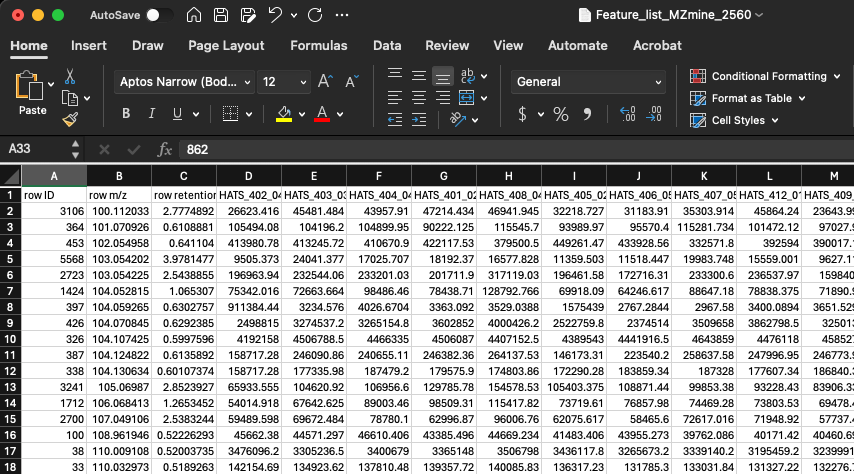
Task: Select all cells with corner triangle
Action: click(10, 176)
